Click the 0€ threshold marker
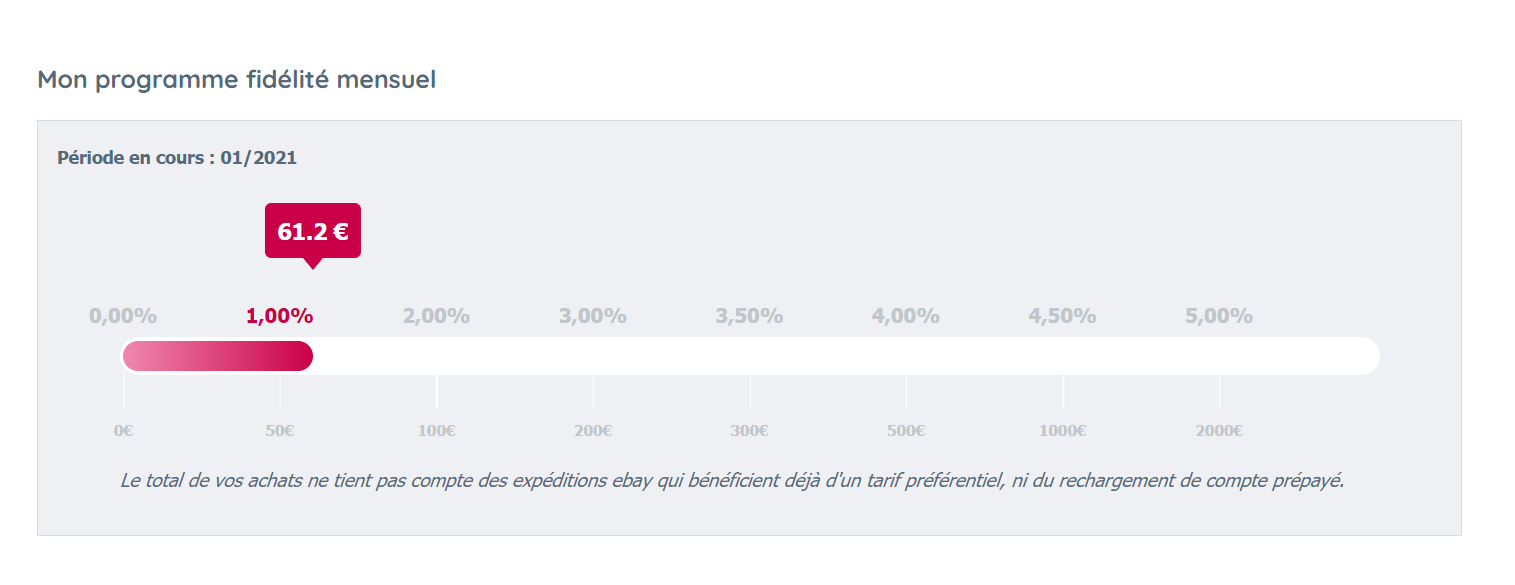Image resolution: width=1515 pixels, height=585 pixels. (124, 431)
